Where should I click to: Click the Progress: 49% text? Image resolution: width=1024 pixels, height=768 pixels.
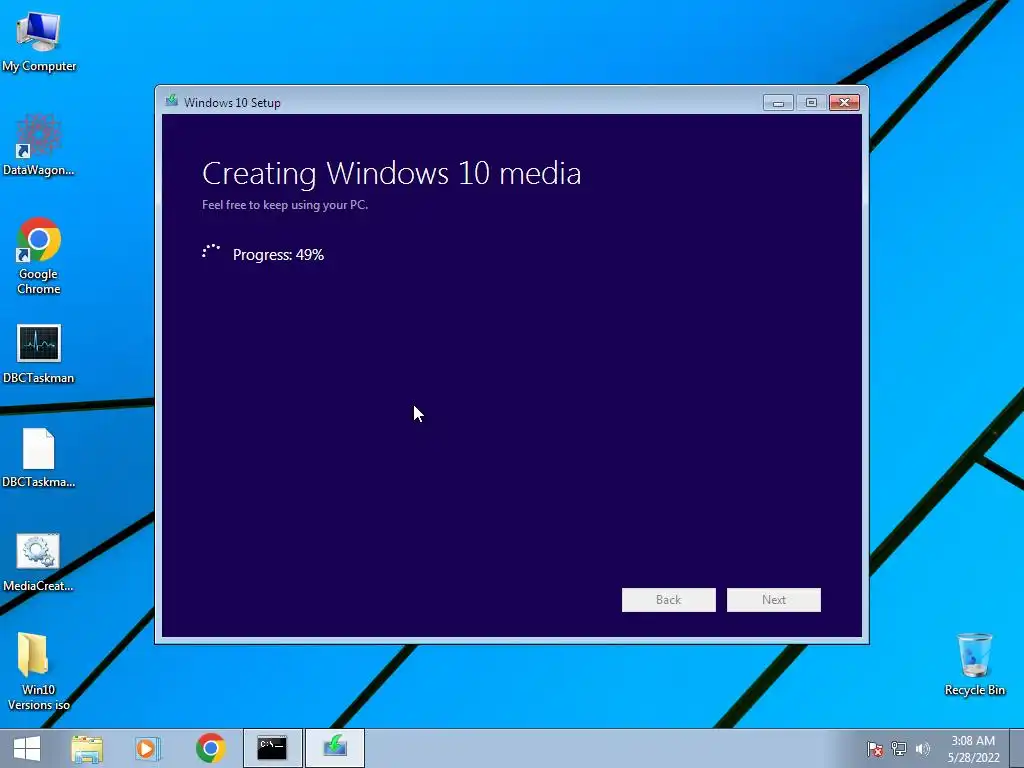tap(278, 255)
